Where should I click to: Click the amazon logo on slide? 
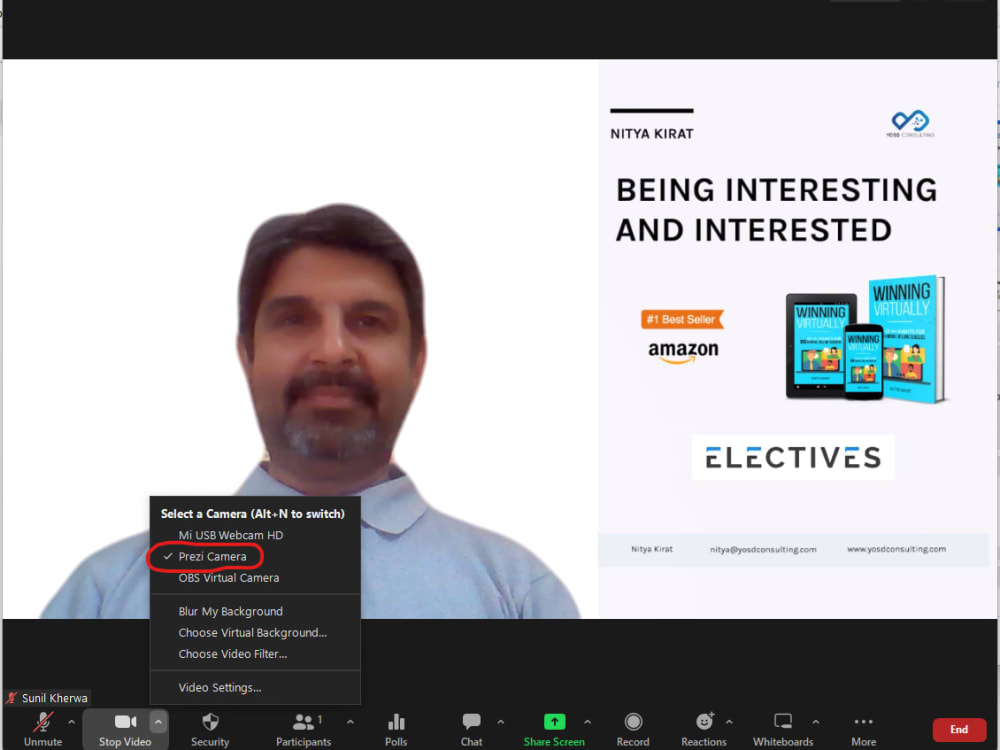[683, 351]
